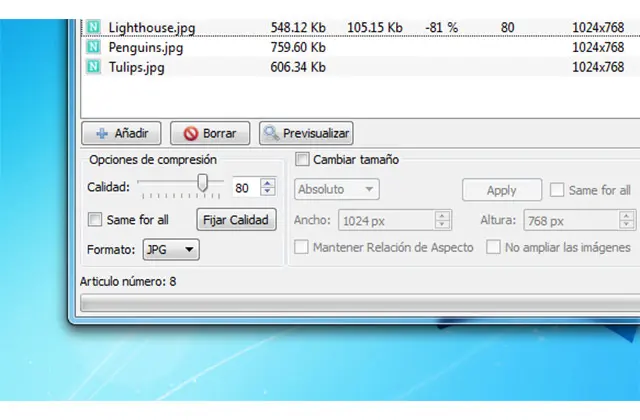640x420 pixels.
Task: Click the Ancho width input field
Action: click(x=387, y=220)
